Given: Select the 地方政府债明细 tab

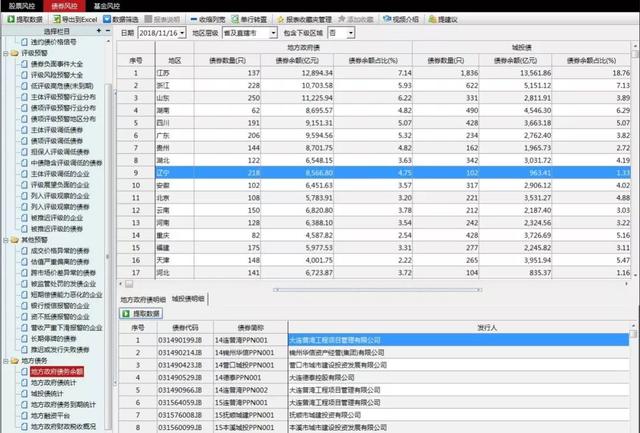Looking at the screenshot, I should [143, 298].
